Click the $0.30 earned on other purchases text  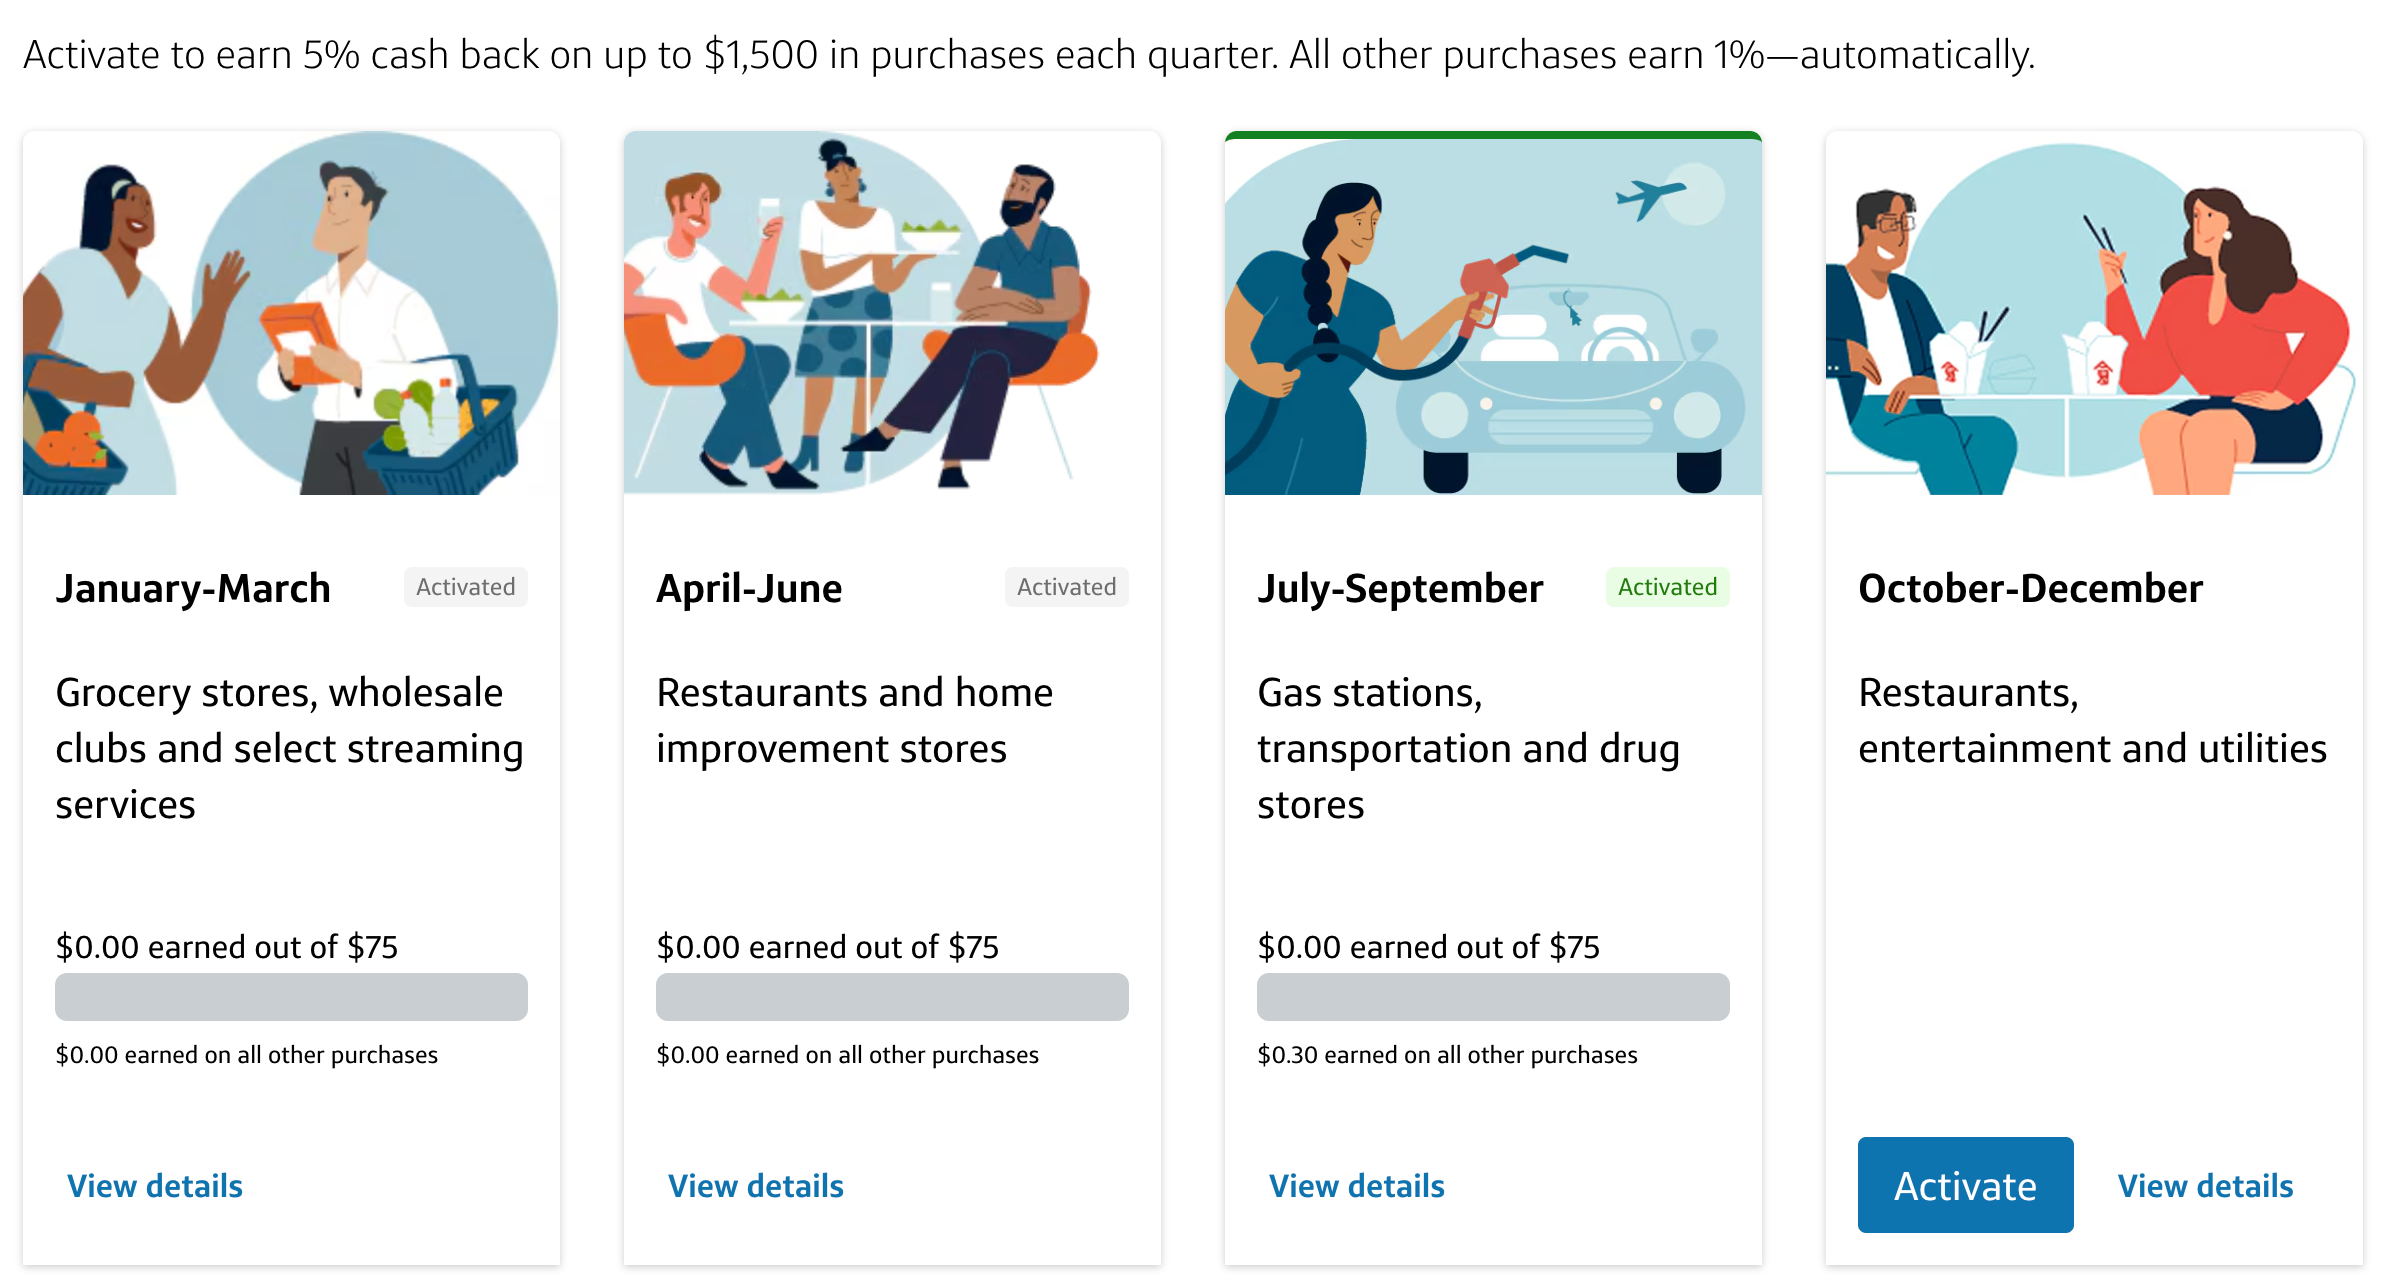pyautogui.click(x=1447, y=1055)
